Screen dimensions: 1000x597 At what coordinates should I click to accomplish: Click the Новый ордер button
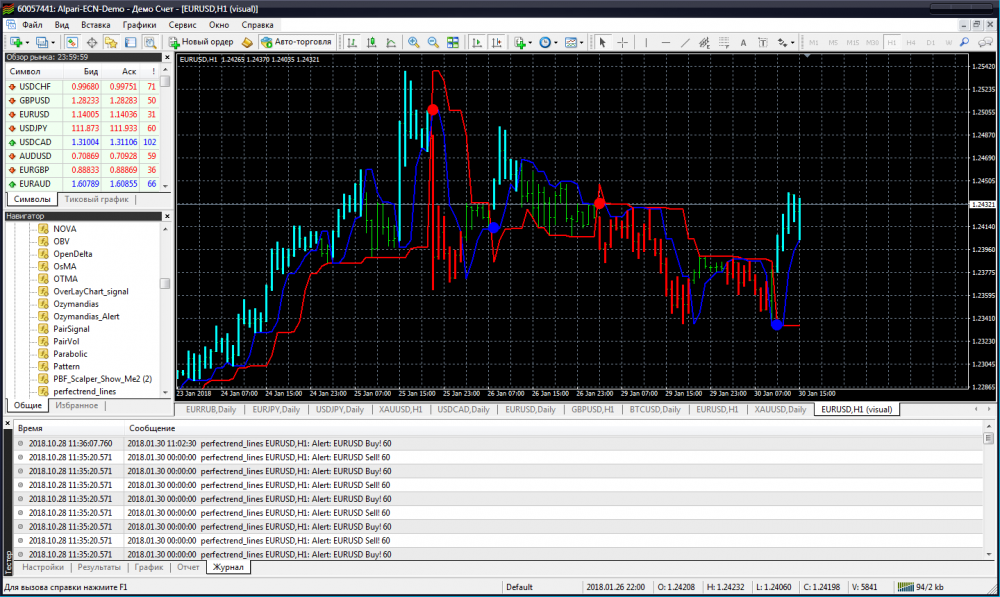pos(201,42)
